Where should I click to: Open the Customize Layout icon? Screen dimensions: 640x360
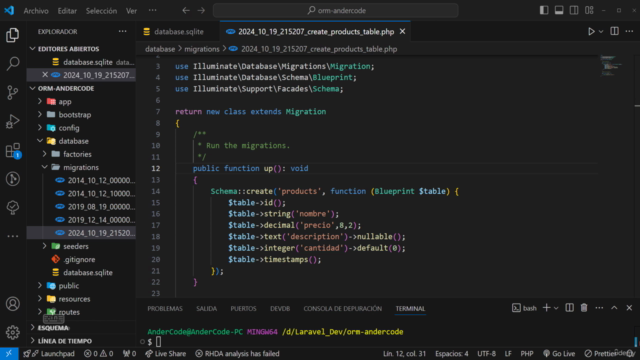[x=589, y=11]
